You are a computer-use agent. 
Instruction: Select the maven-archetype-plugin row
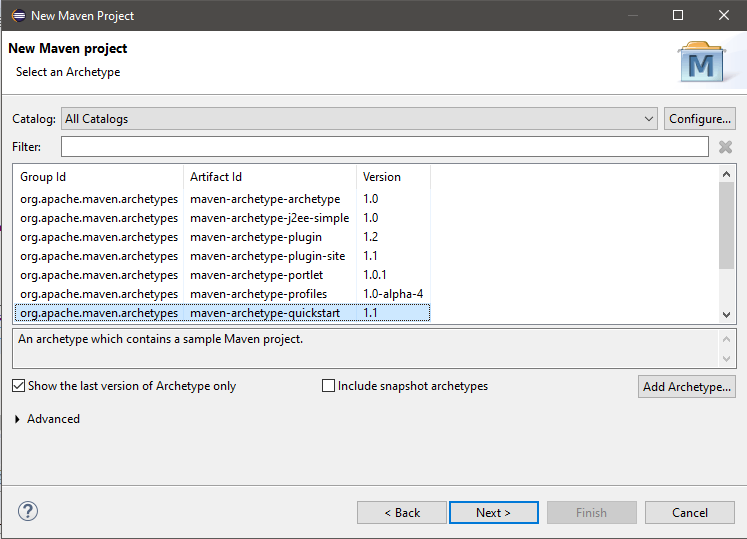[x=222, y=237]
